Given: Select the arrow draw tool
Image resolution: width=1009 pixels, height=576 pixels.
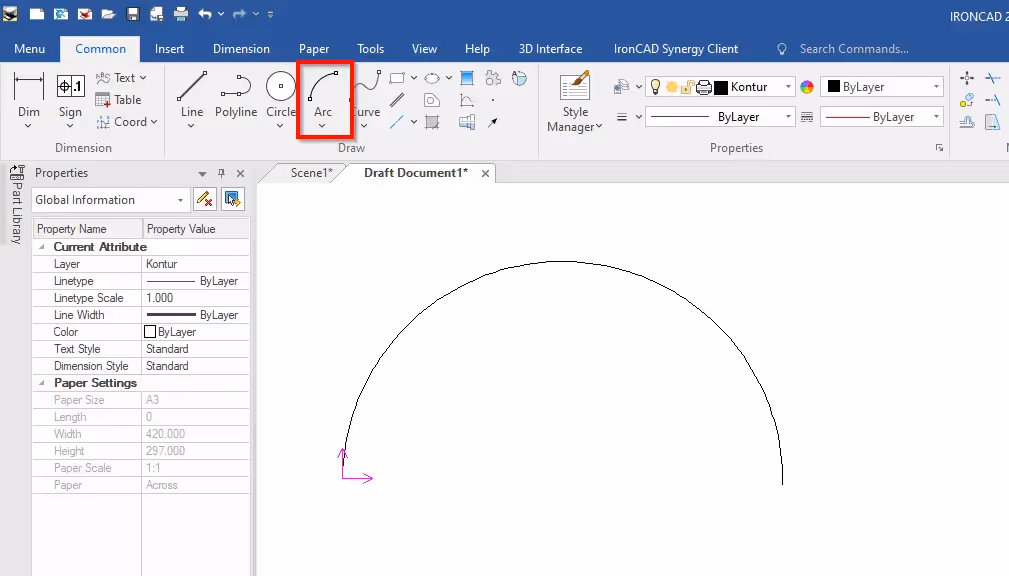Looking at the screenshot, I should [x=493, y=122].
